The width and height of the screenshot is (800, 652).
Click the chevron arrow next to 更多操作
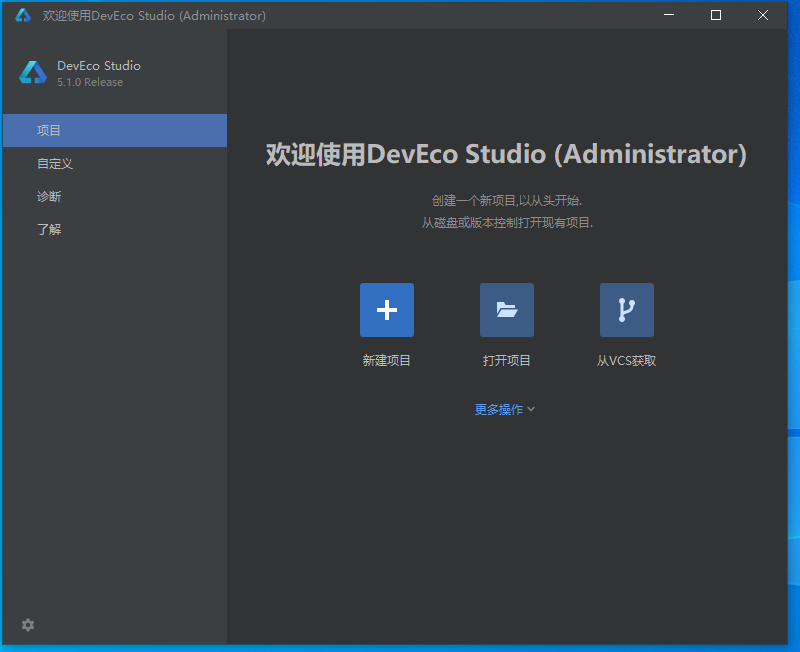coord(531,410)
